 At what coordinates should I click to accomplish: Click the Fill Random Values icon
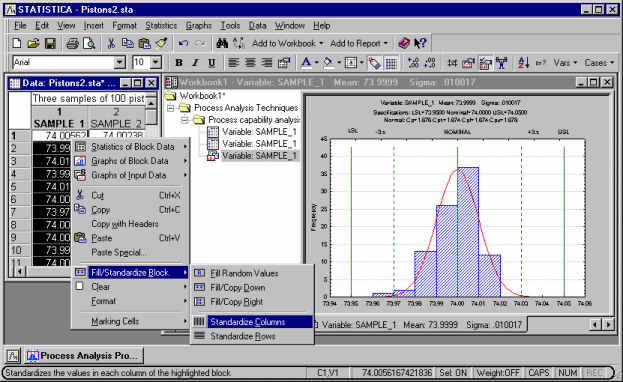(199, 273)
